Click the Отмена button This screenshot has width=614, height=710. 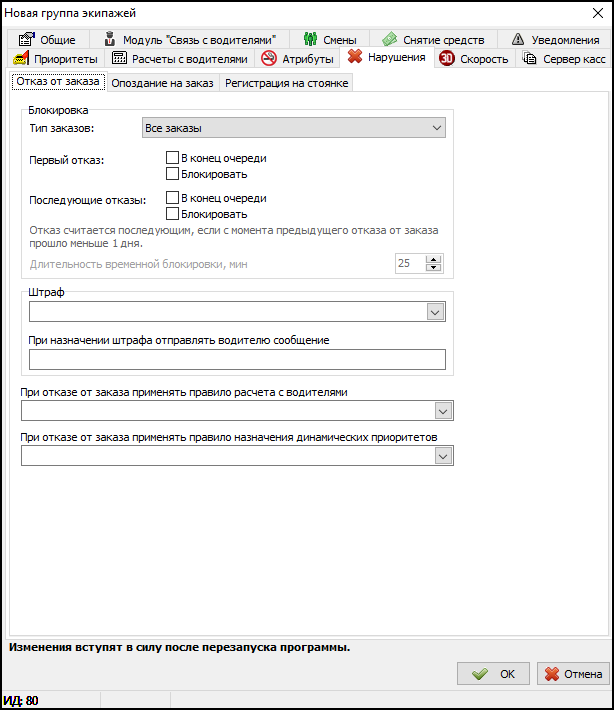tap(573, 674)
